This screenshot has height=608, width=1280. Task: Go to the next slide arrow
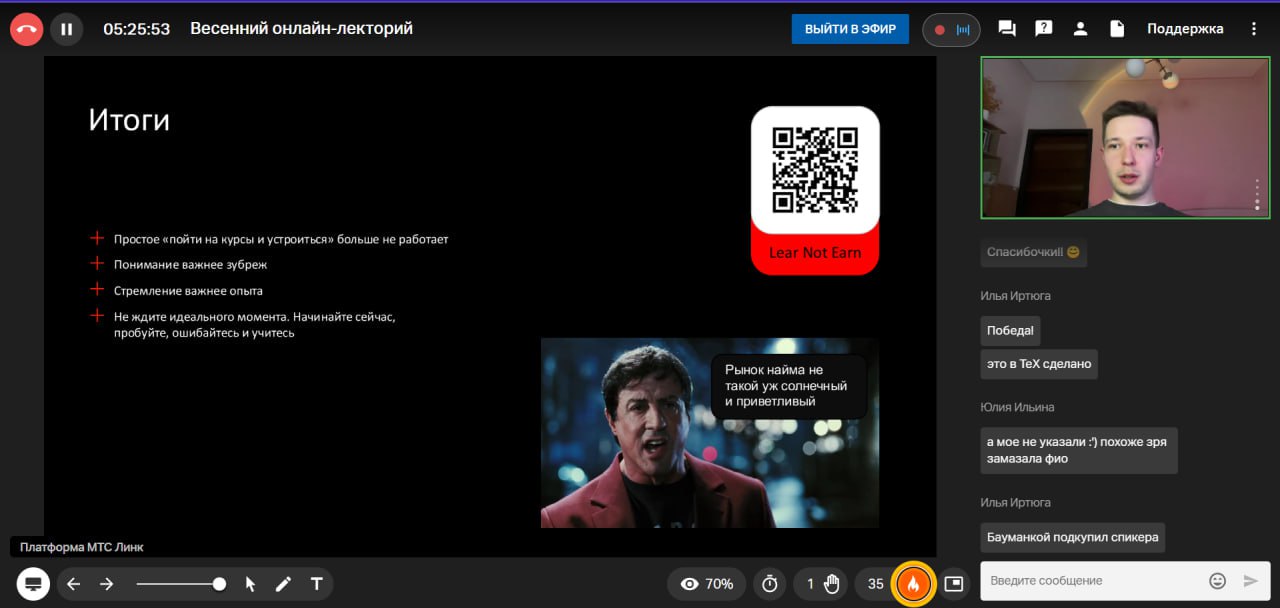[107, 584]
